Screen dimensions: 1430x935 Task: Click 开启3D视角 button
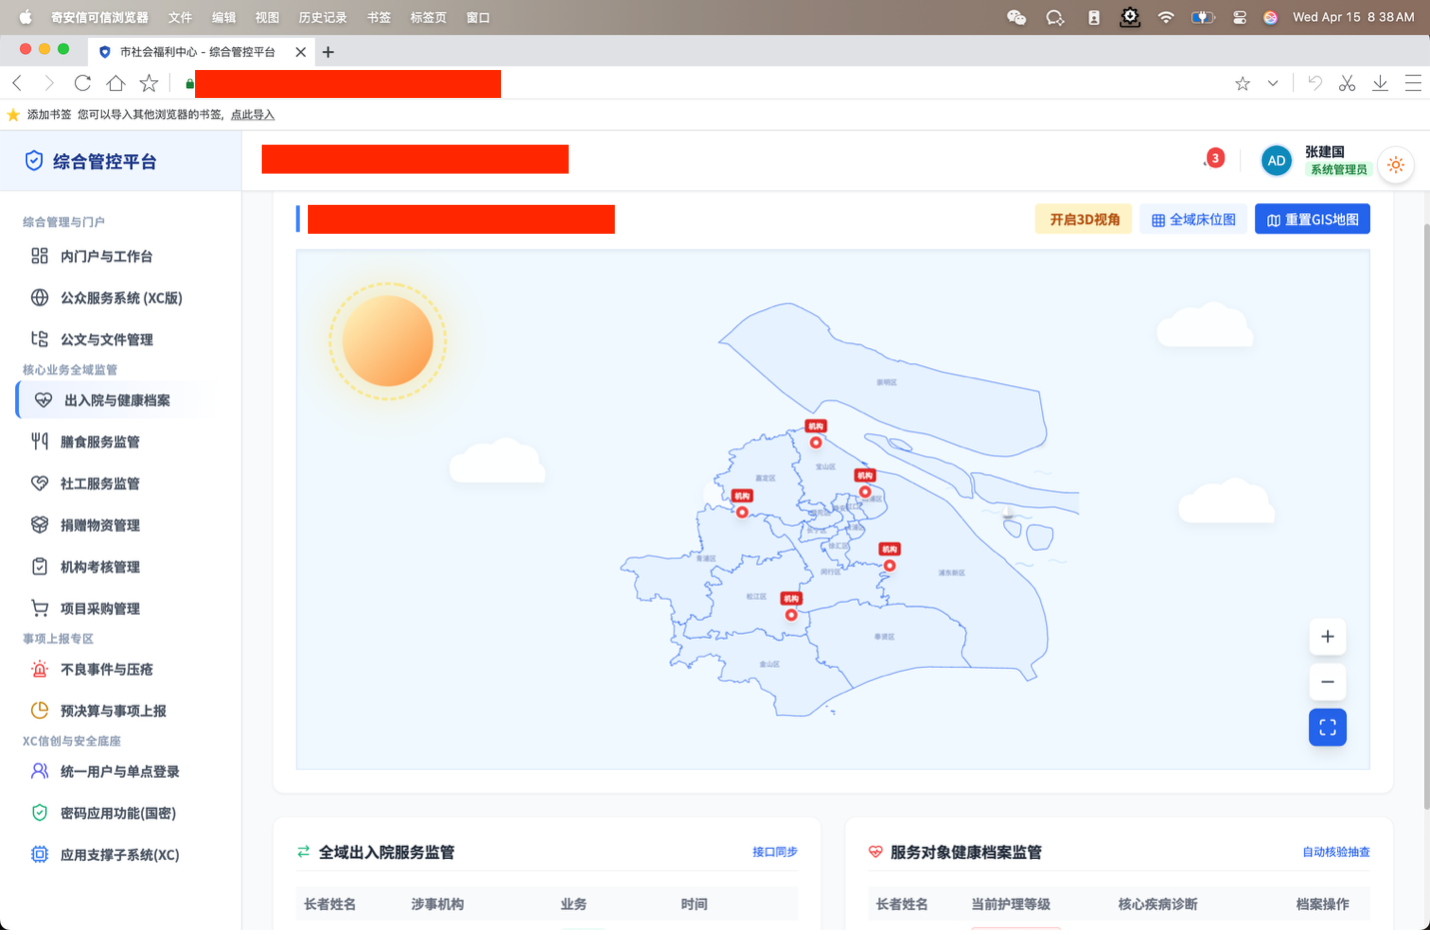pos(1084,220)
